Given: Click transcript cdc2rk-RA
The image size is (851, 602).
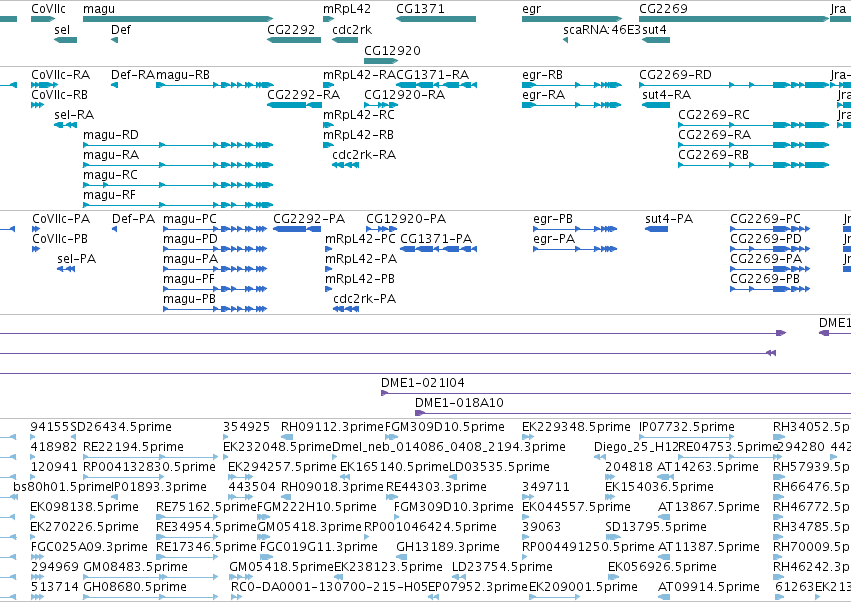Looking at the screenshot, I should 364,155.
